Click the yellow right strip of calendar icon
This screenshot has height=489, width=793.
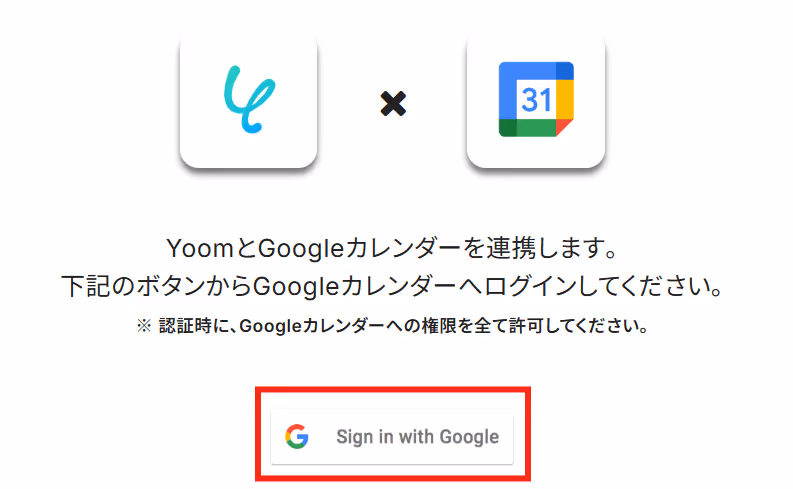565,99
